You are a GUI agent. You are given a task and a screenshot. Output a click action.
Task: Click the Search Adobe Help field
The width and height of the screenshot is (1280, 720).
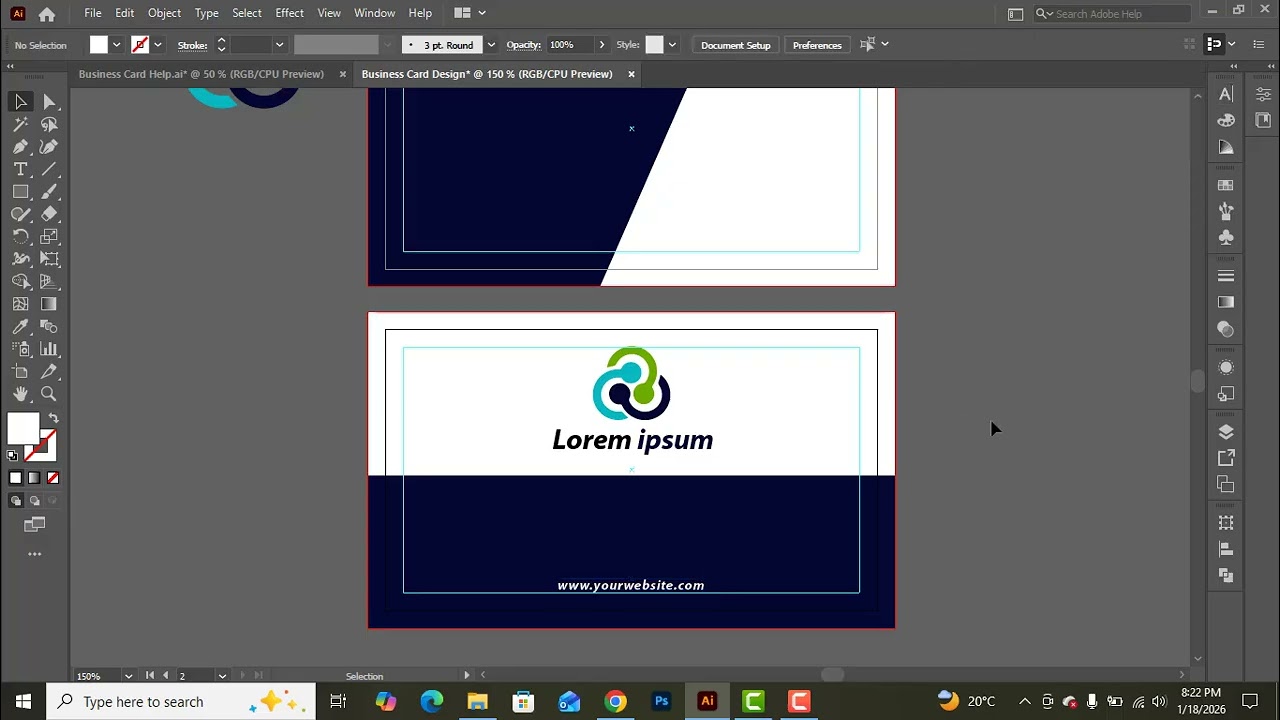click(1112, 13)
